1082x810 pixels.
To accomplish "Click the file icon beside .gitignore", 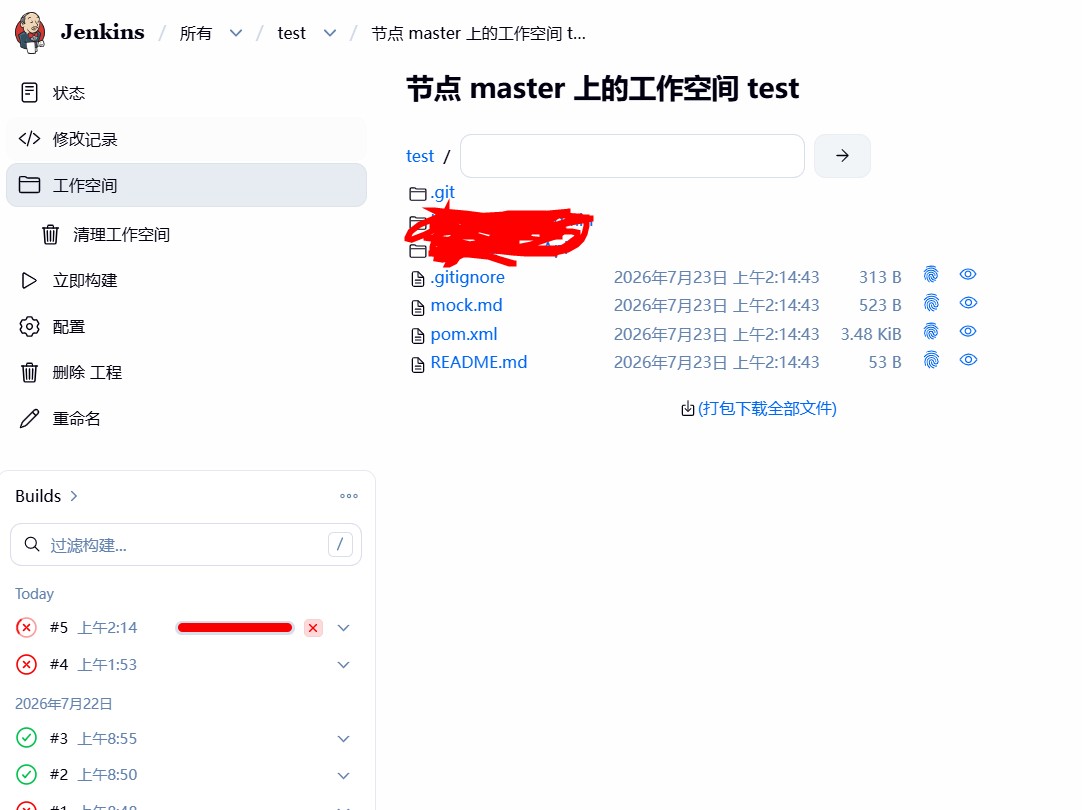I will pyautogui.click(x=417, y=279).
